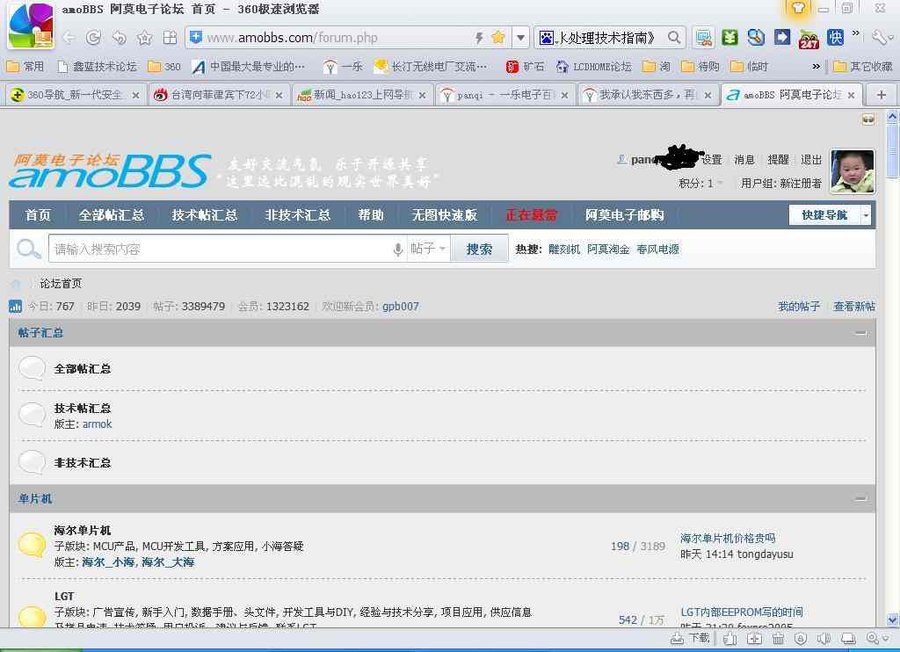
Task: Click the address bar URL field
Action: (339, 38)
